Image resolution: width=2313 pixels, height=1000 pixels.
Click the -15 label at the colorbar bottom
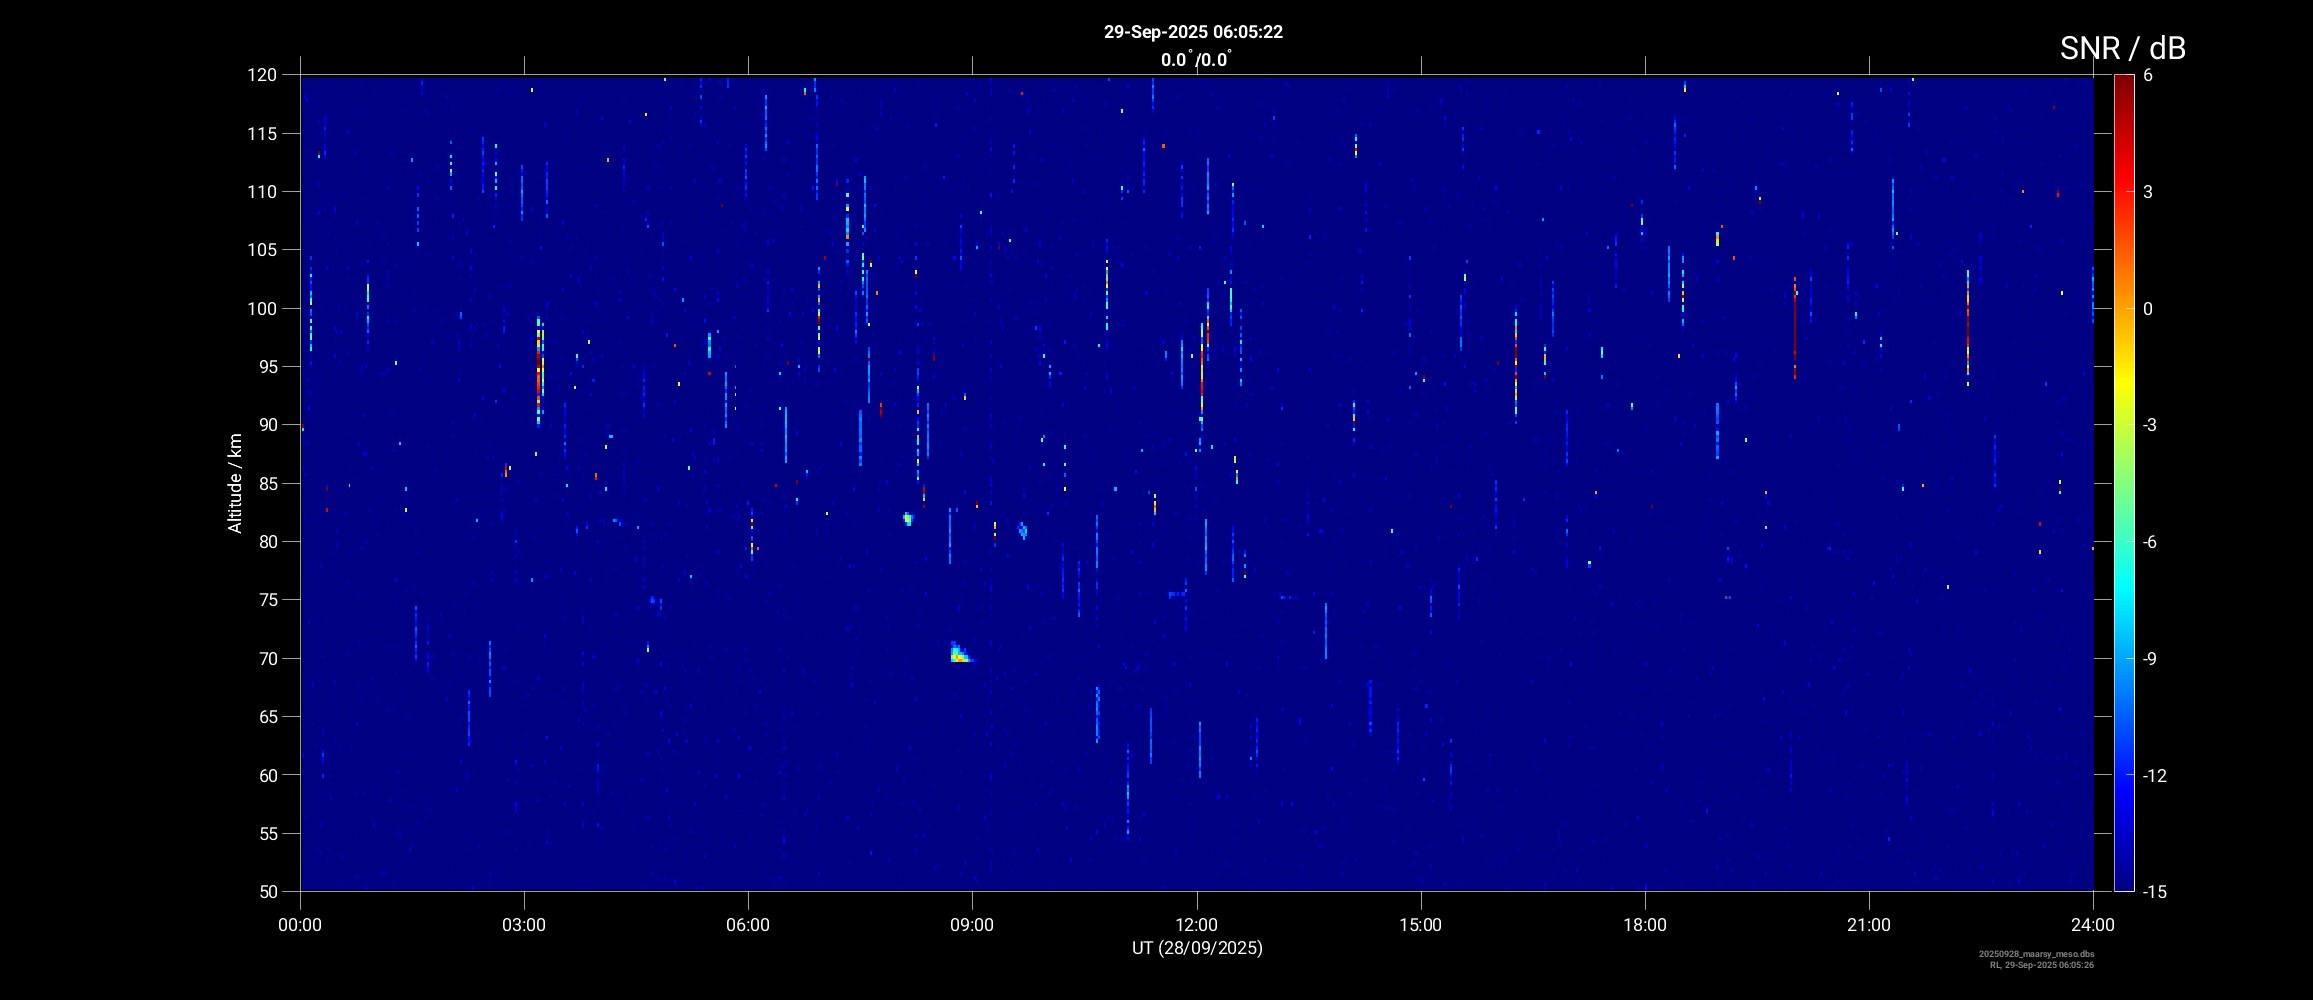[2155, 891]
